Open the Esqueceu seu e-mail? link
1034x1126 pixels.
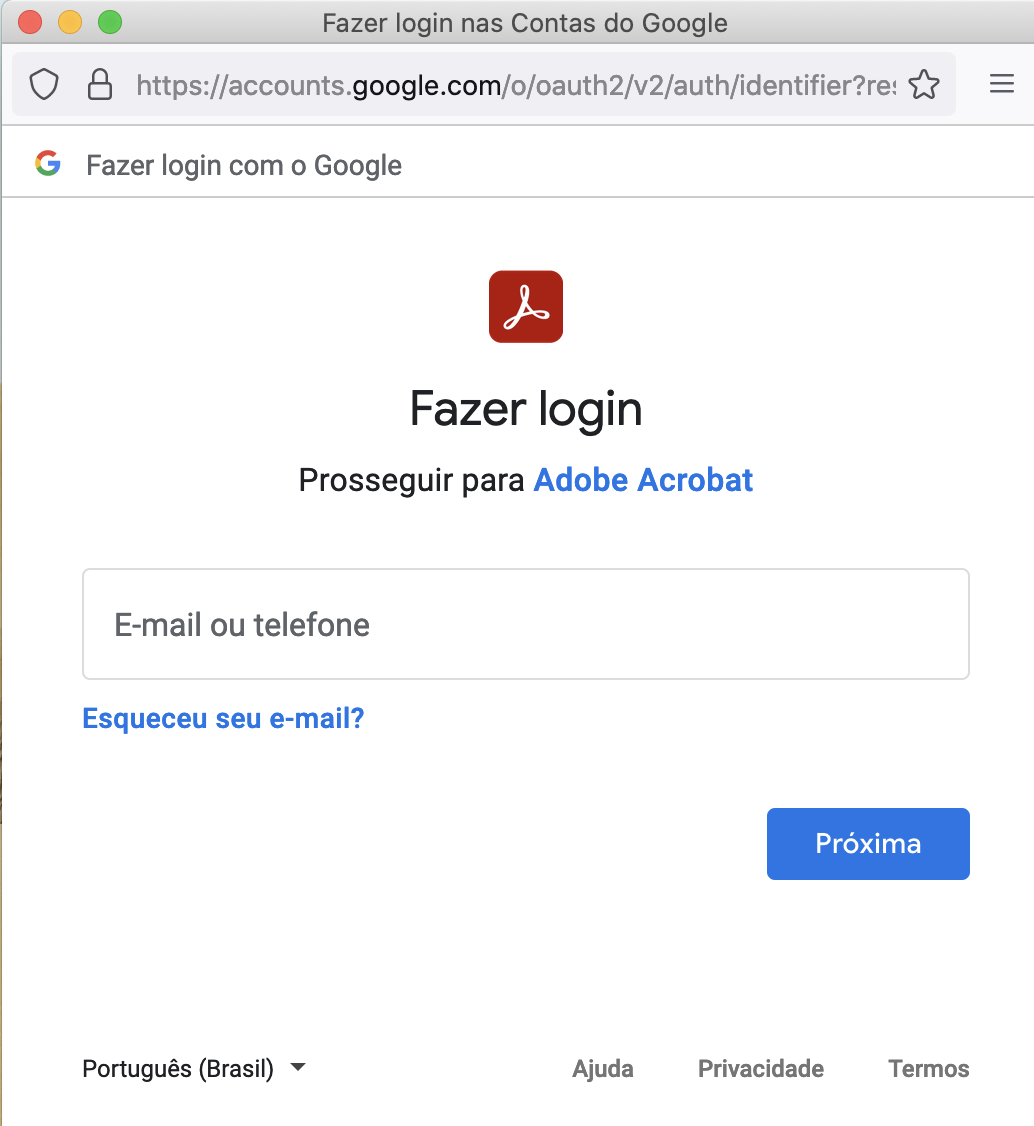coord(223,718)
